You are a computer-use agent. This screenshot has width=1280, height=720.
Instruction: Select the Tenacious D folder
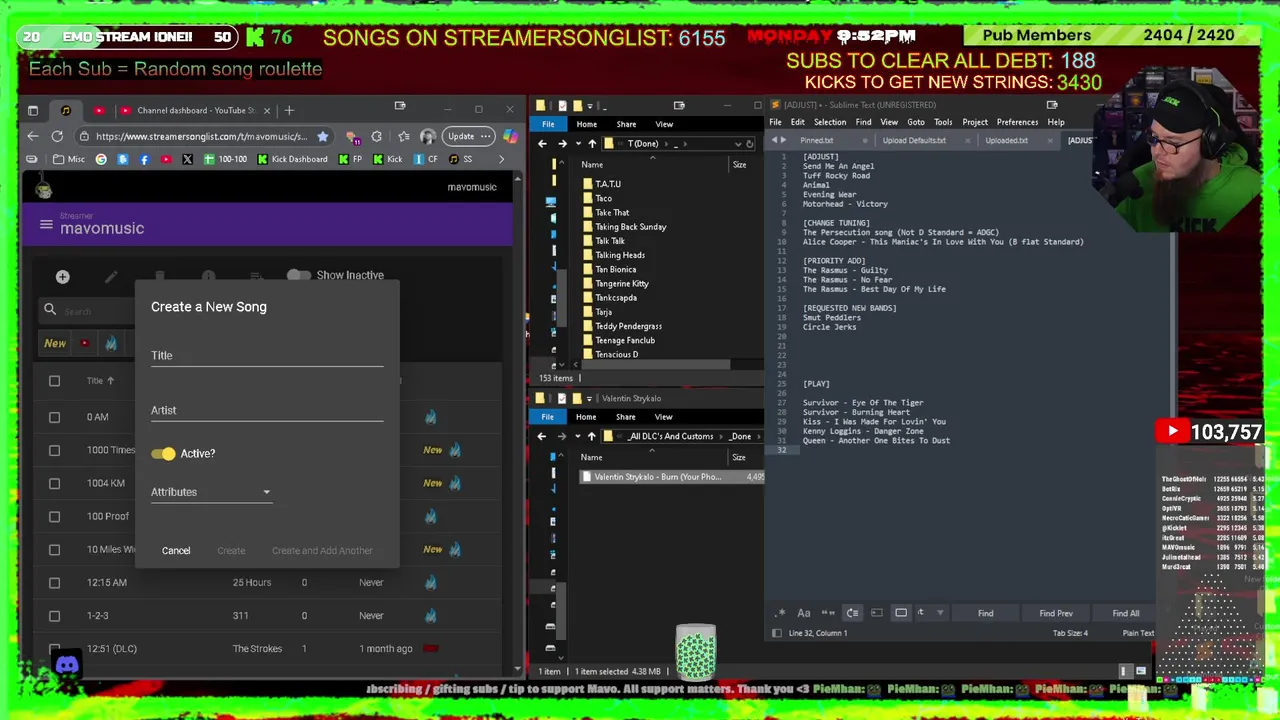(x=616, y=354)
